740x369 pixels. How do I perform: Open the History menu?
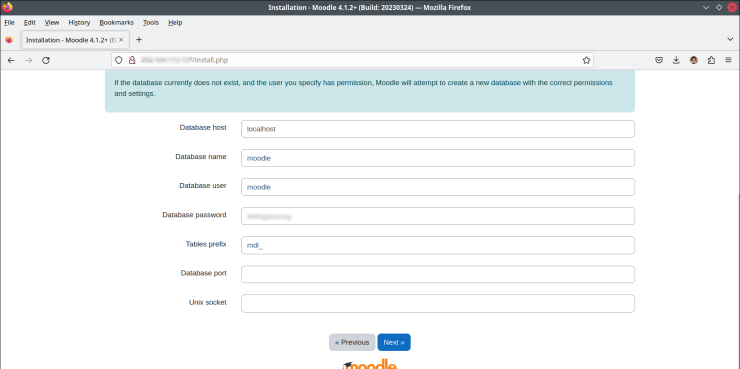(79, 22)
